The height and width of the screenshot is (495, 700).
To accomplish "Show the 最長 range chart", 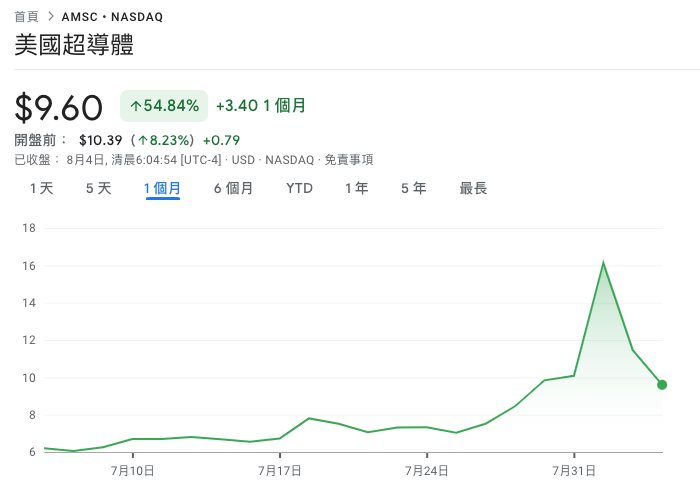I will 473,188.
